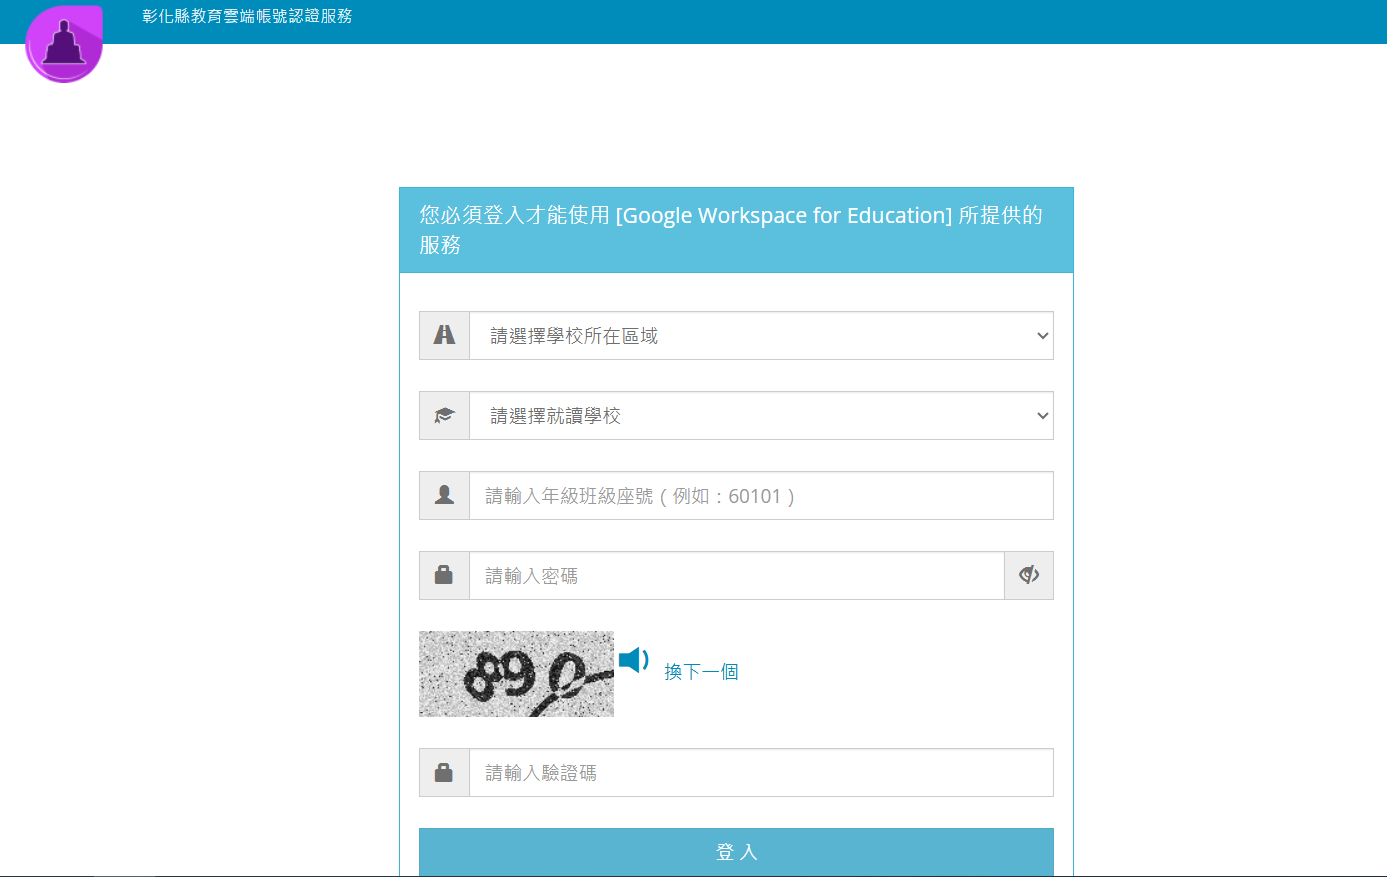Click the graduation cap icon
This screenshot has height=877, width=1387.
coord(444,415)
